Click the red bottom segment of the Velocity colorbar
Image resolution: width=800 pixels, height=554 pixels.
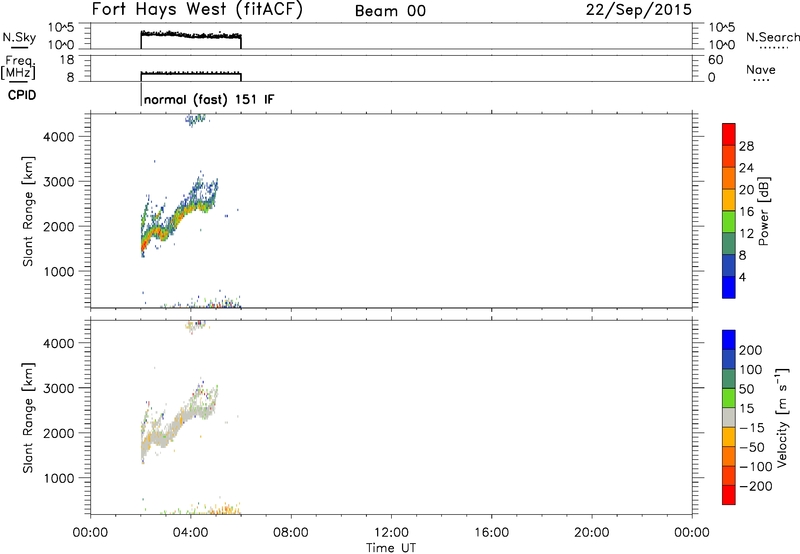[x=729, y=495]
